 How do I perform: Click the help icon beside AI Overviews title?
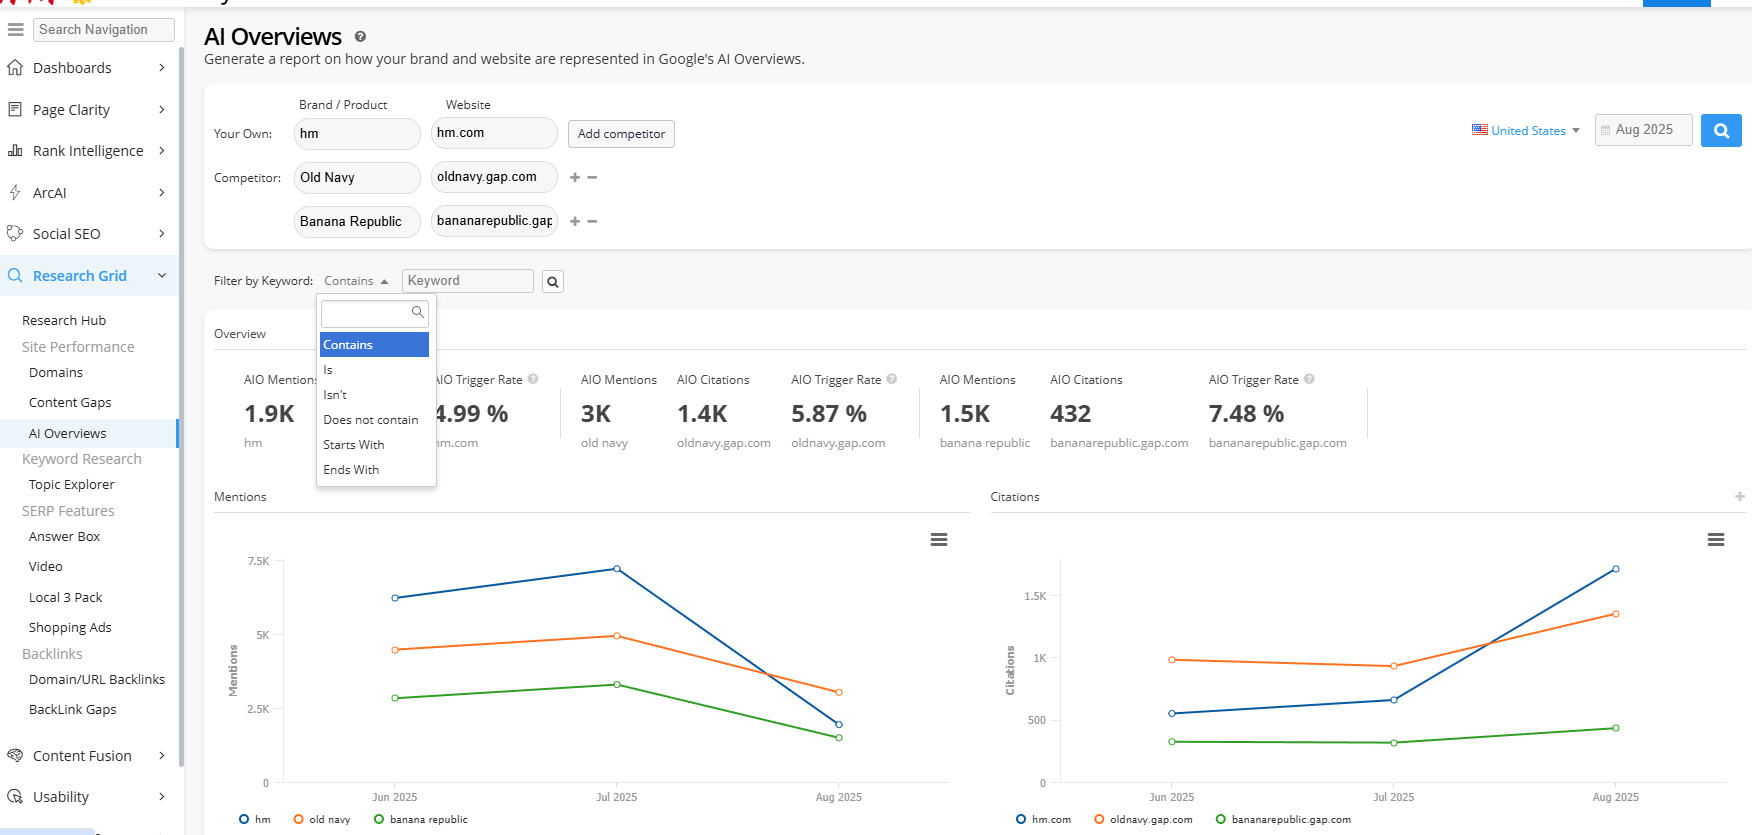[360, 37]
